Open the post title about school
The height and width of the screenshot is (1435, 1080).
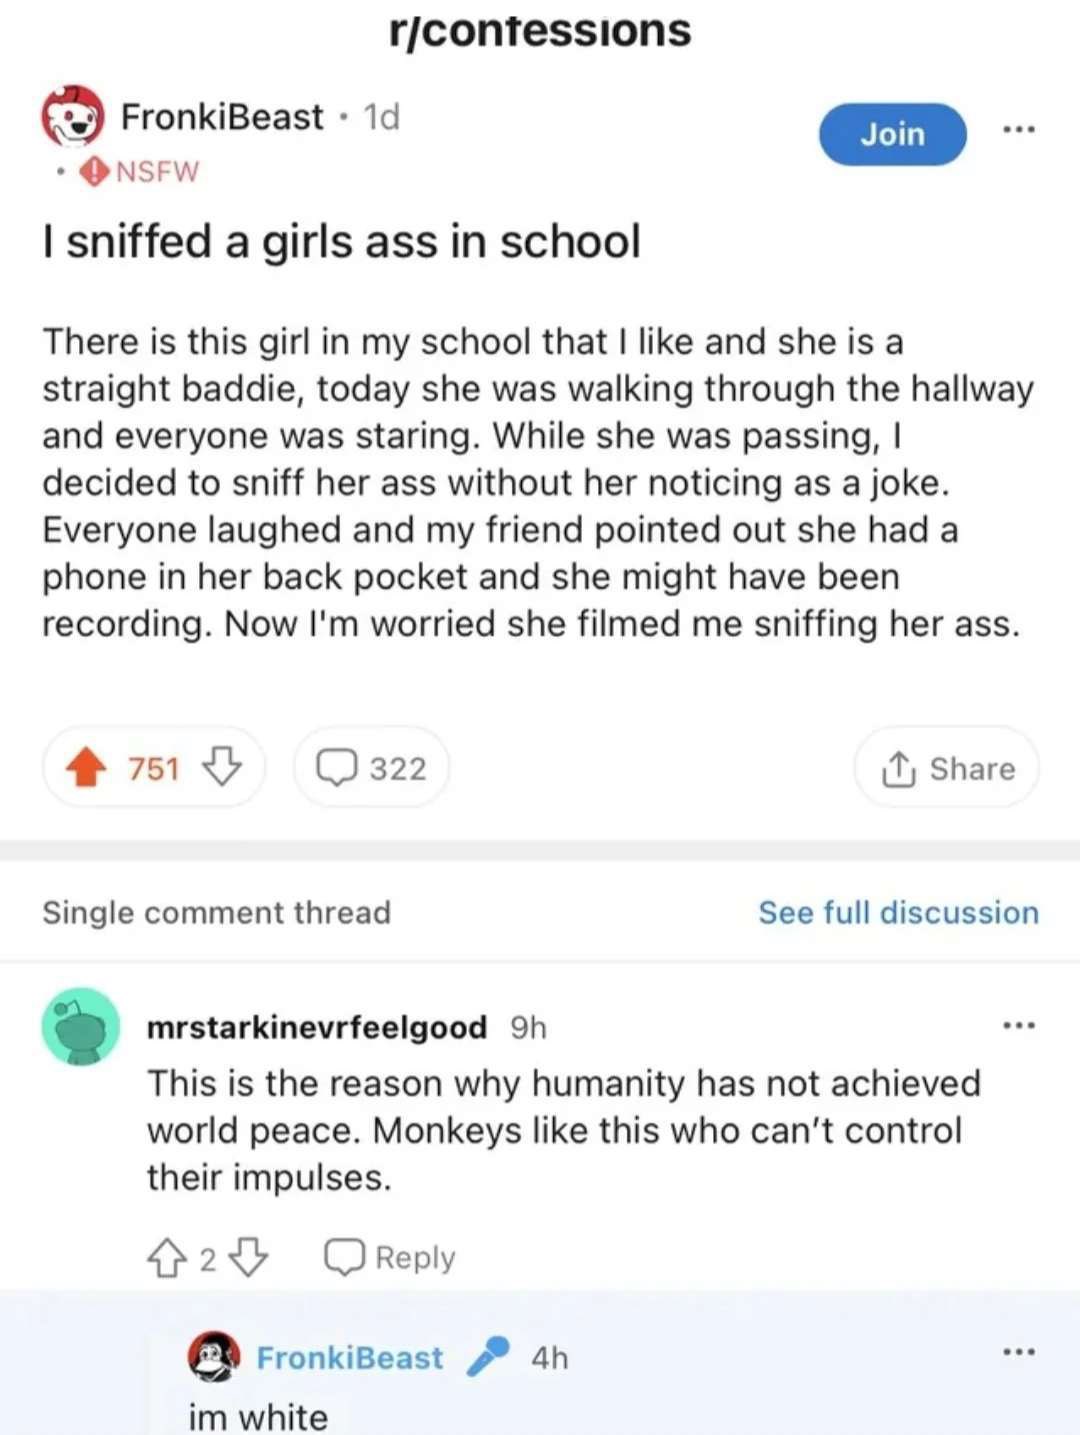[x=341, y=242]
